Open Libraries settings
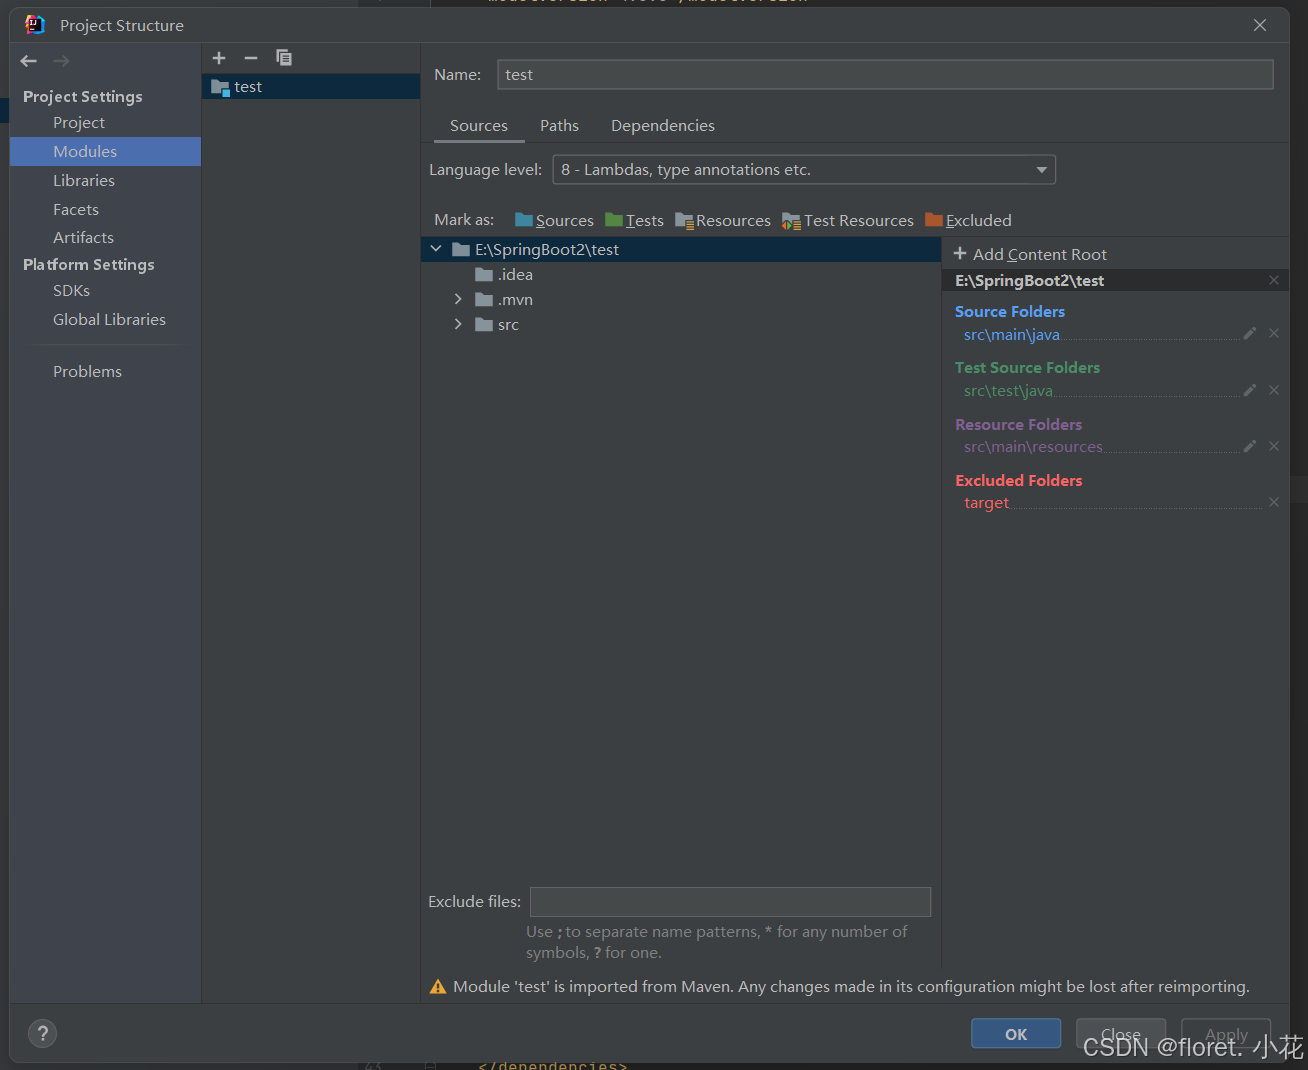The height and width of the screenshot is (1070, 1308). pyautogui.click(x=84, y=180)
